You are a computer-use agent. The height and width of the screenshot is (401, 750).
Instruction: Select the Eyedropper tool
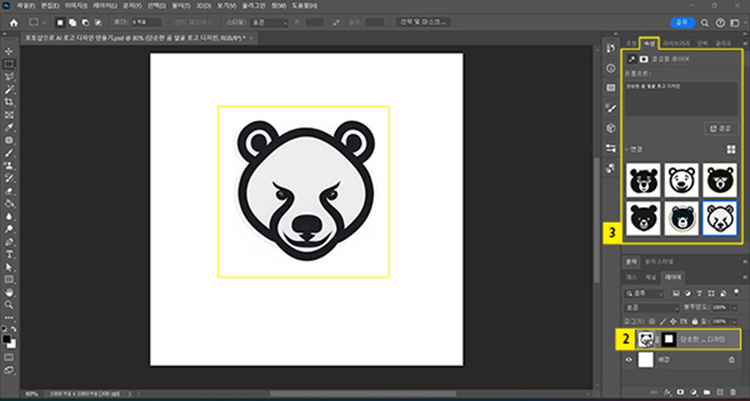(9, 127)
